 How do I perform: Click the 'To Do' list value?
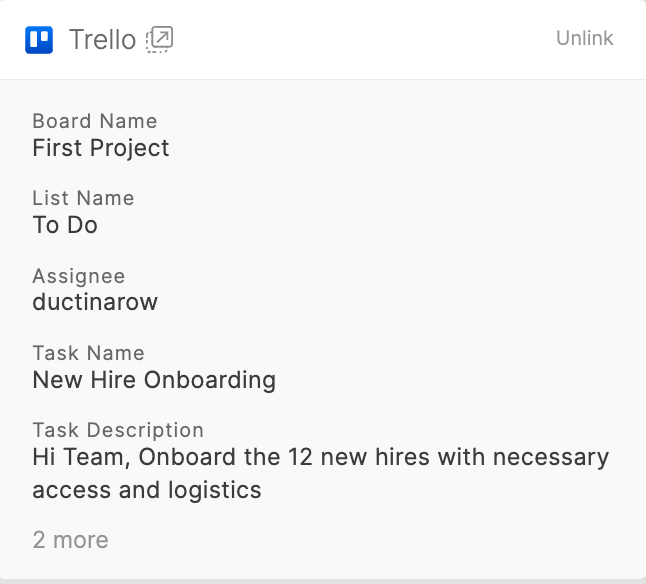click(65, 225)
